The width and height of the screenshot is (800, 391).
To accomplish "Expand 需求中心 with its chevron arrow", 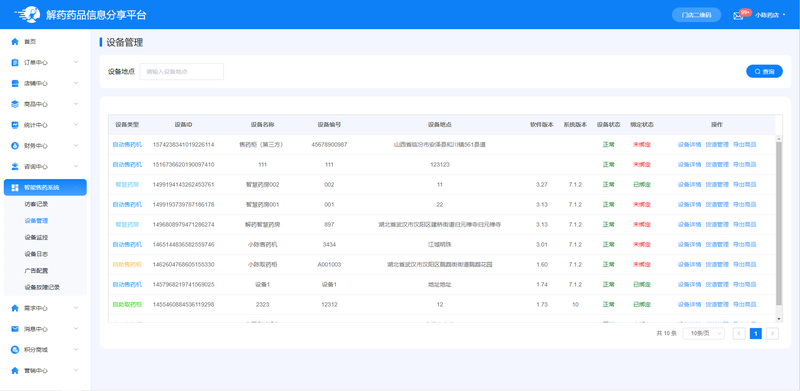I will tap(76, 308).
